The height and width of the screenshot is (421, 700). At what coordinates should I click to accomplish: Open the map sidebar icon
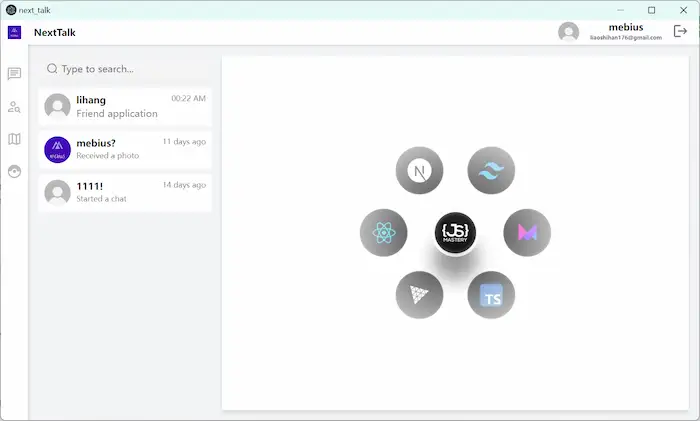pyautogui.click(x=14, y=139)
